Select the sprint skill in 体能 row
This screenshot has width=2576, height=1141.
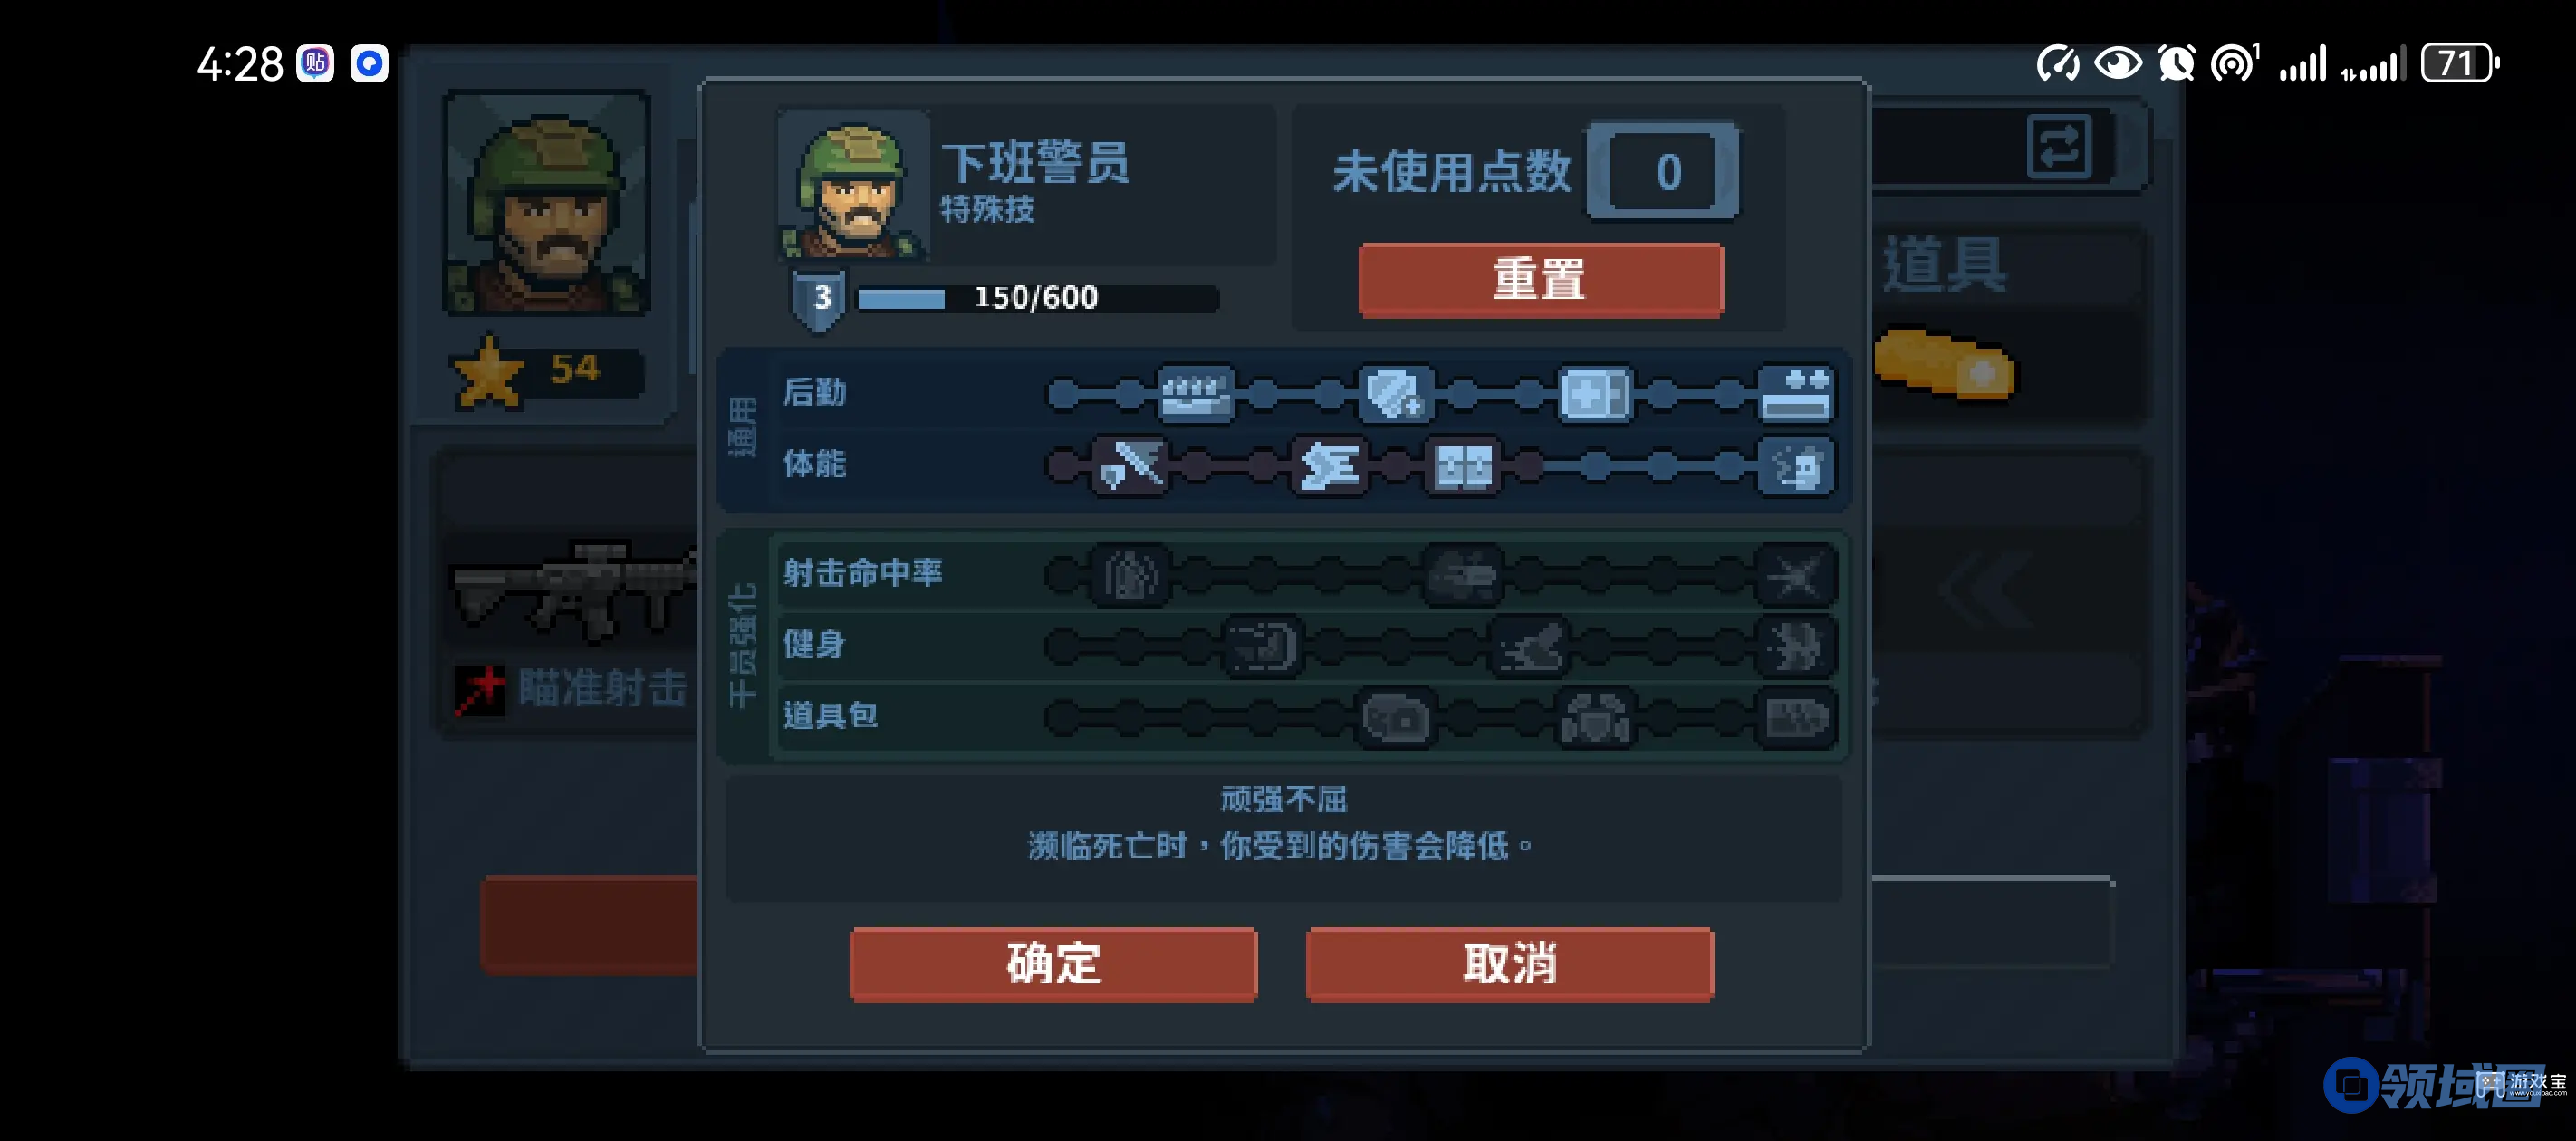point(1329,465)
